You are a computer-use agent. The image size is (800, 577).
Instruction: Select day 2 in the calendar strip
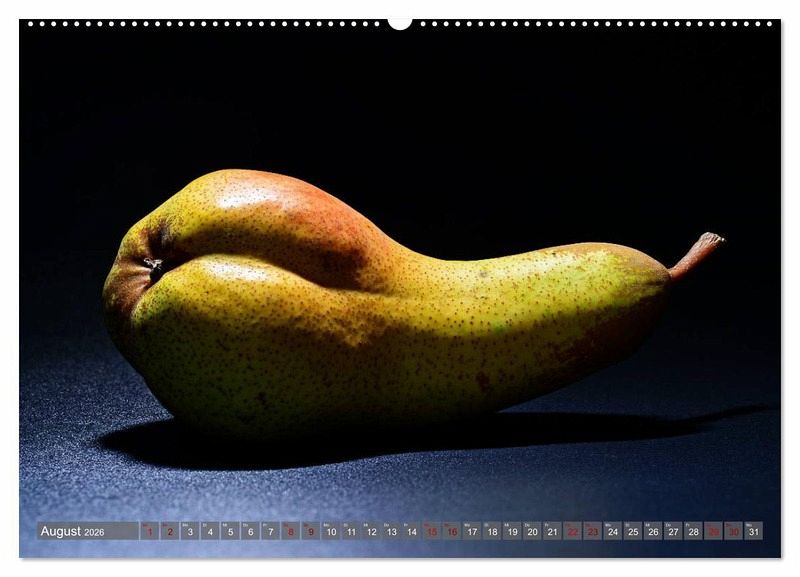170,531
